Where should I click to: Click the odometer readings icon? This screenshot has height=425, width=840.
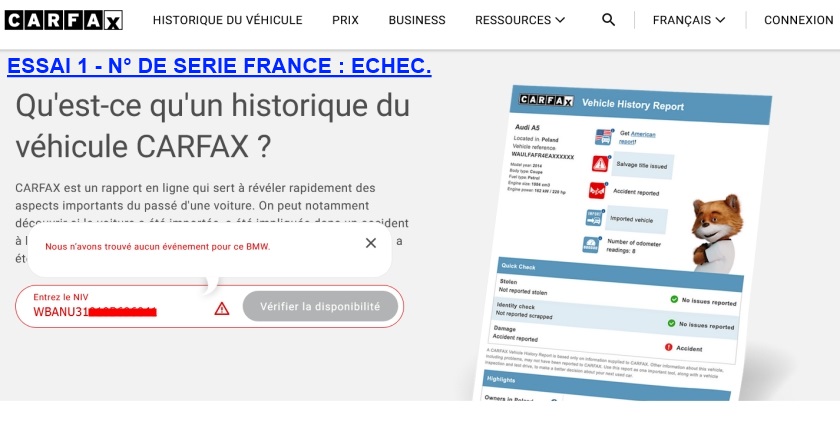click(590, 245)
